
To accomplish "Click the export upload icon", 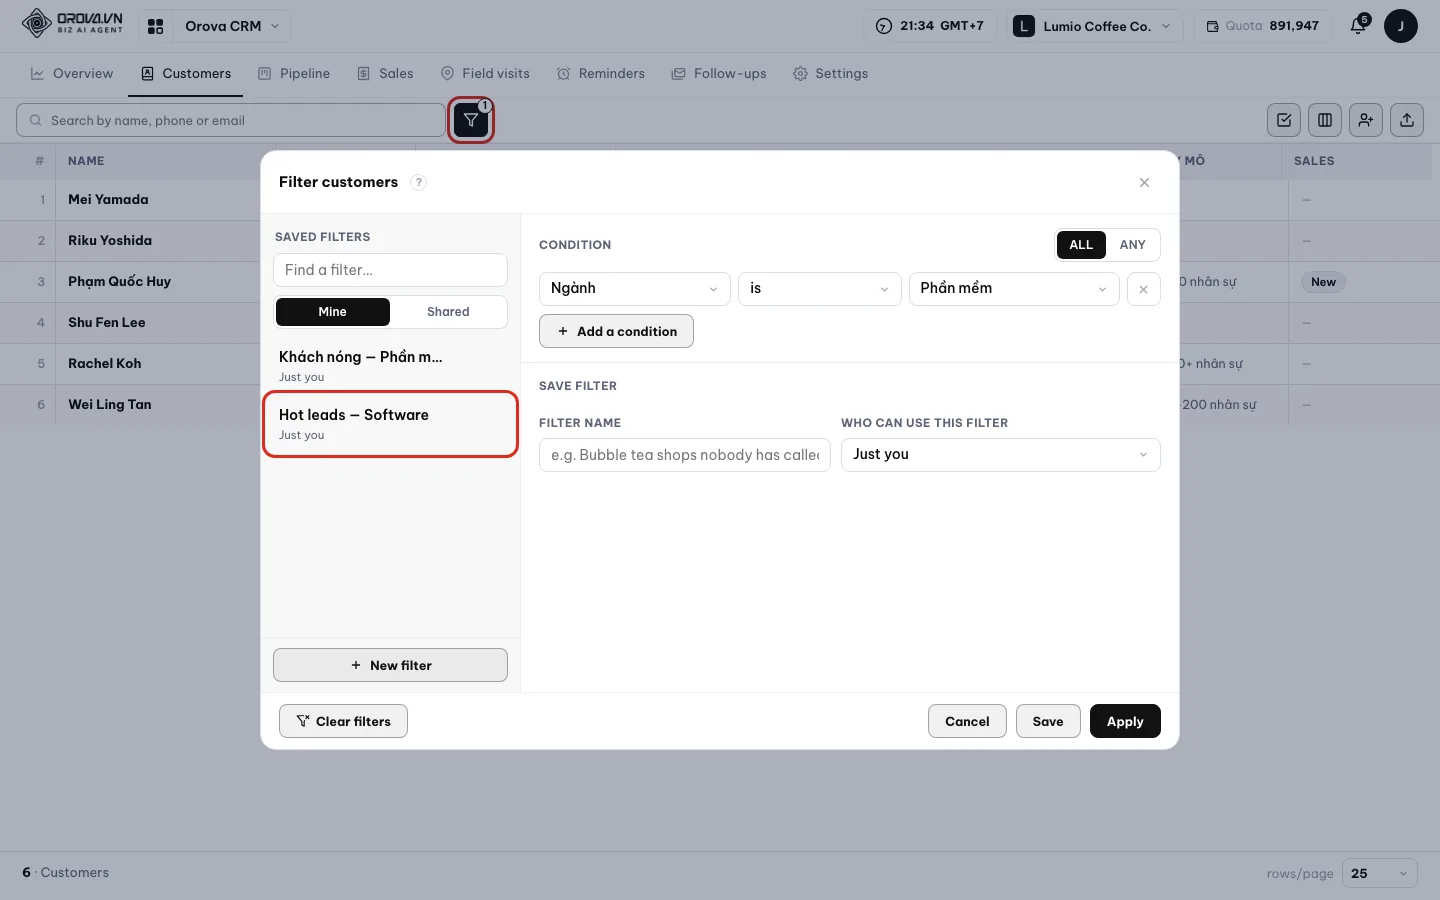I will 1407,120.
